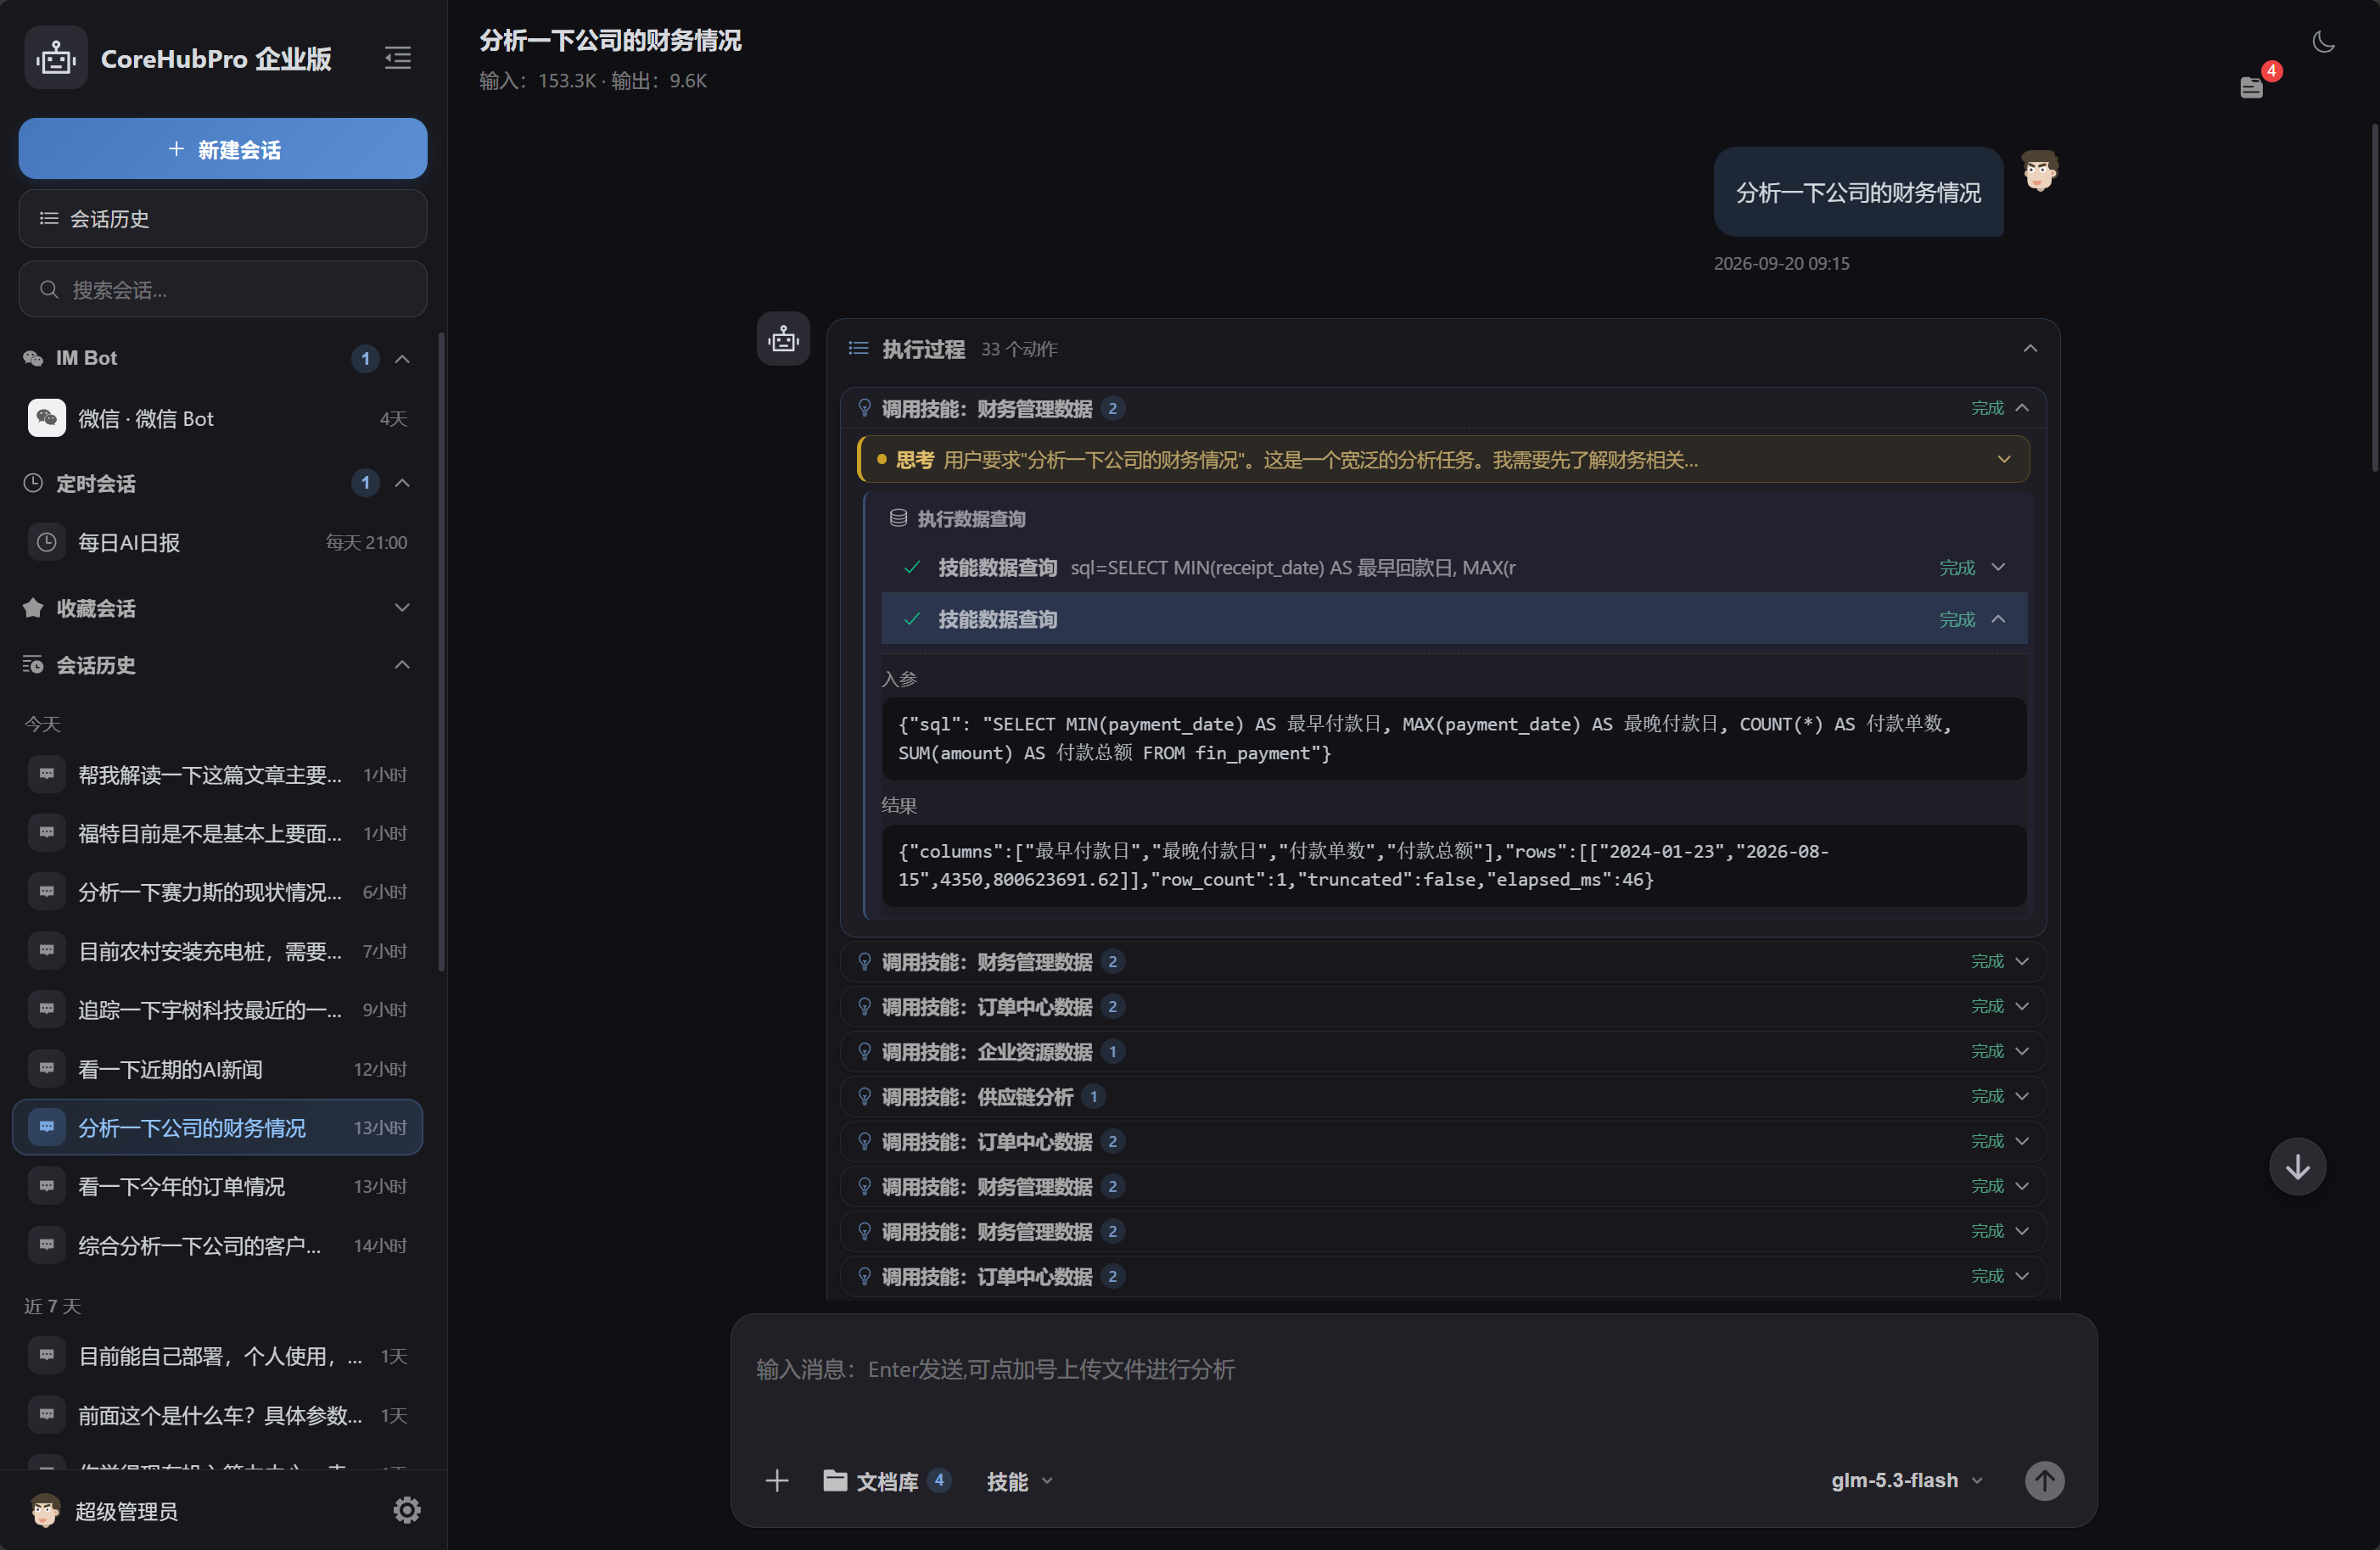Open conversation 看一下今年的订单情况

coord(218,1186)
